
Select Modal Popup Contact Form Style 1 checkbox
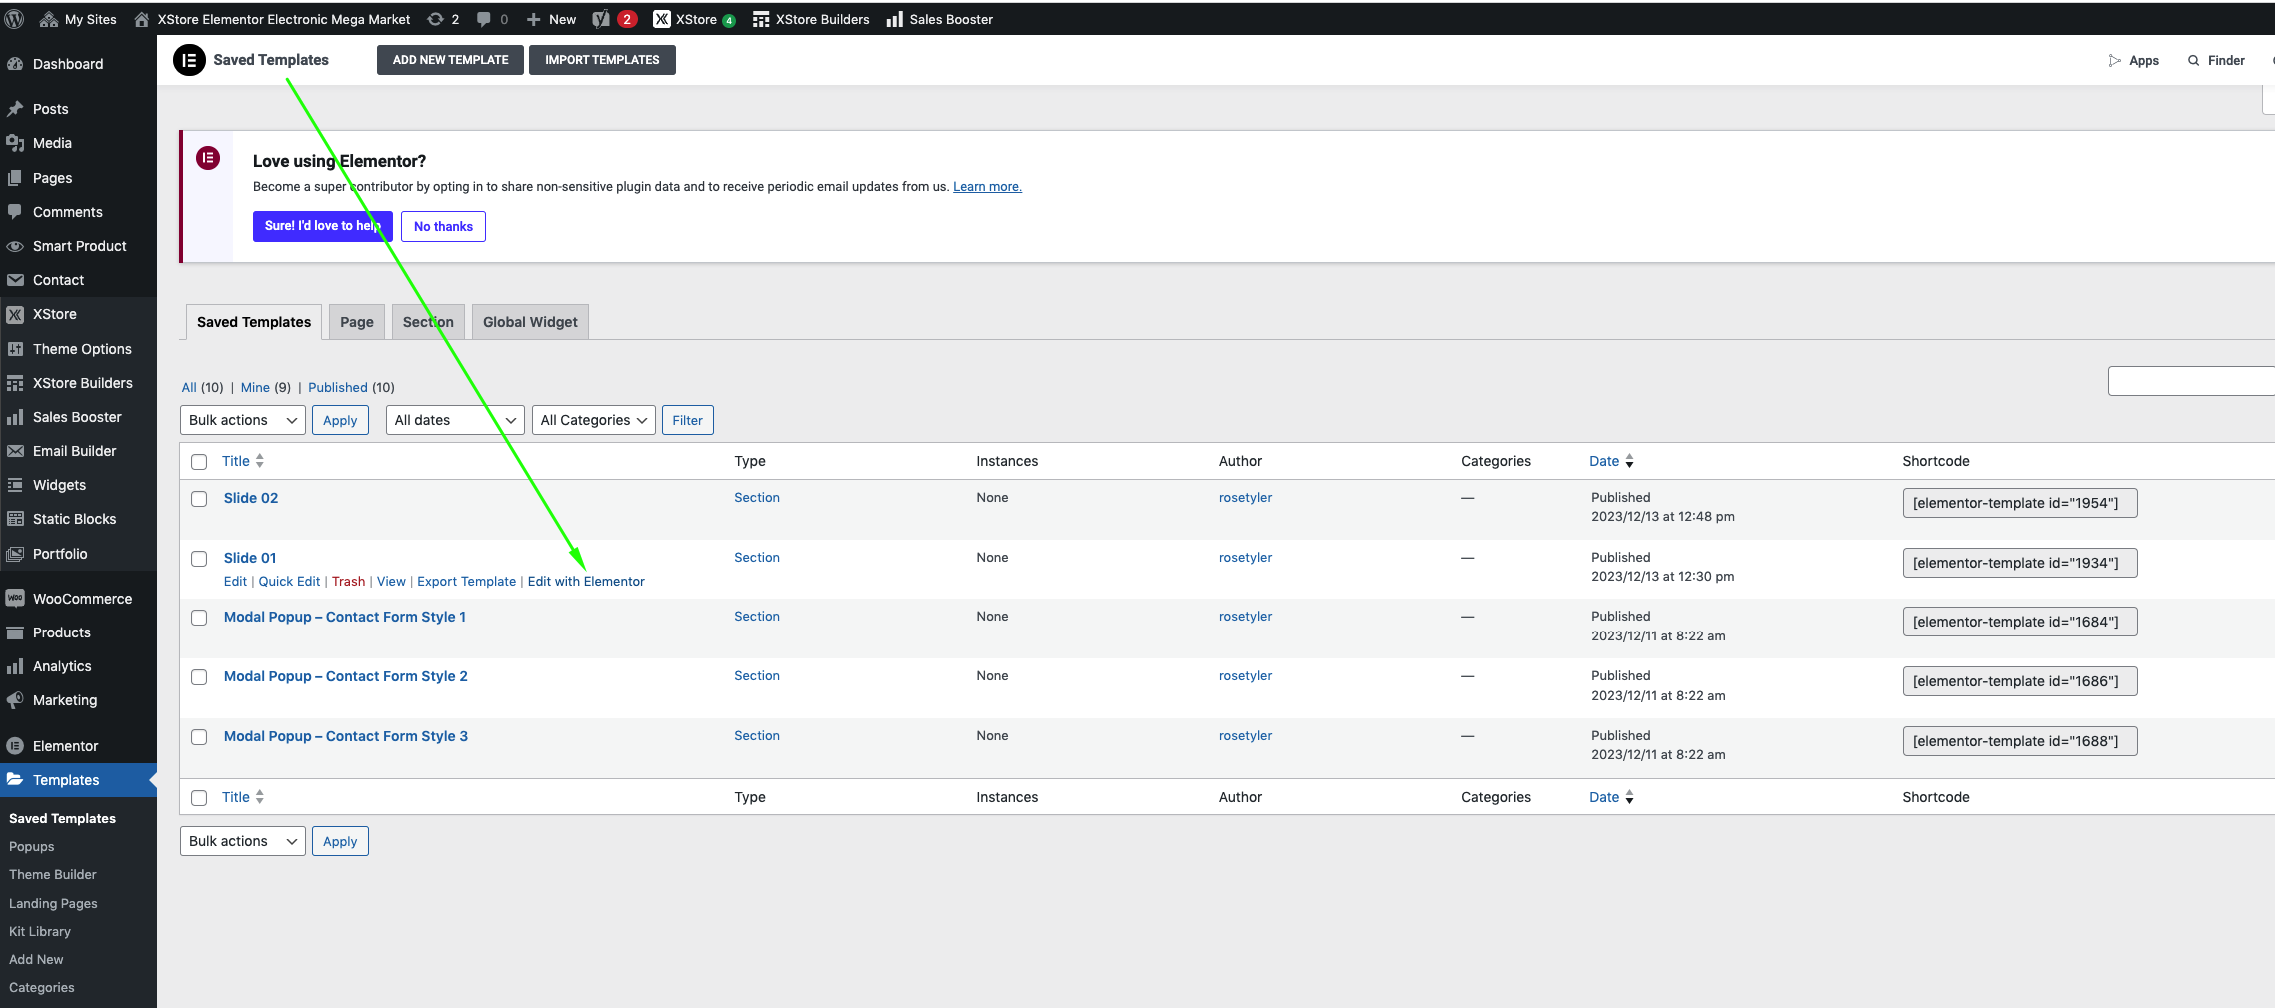(199, 618)
